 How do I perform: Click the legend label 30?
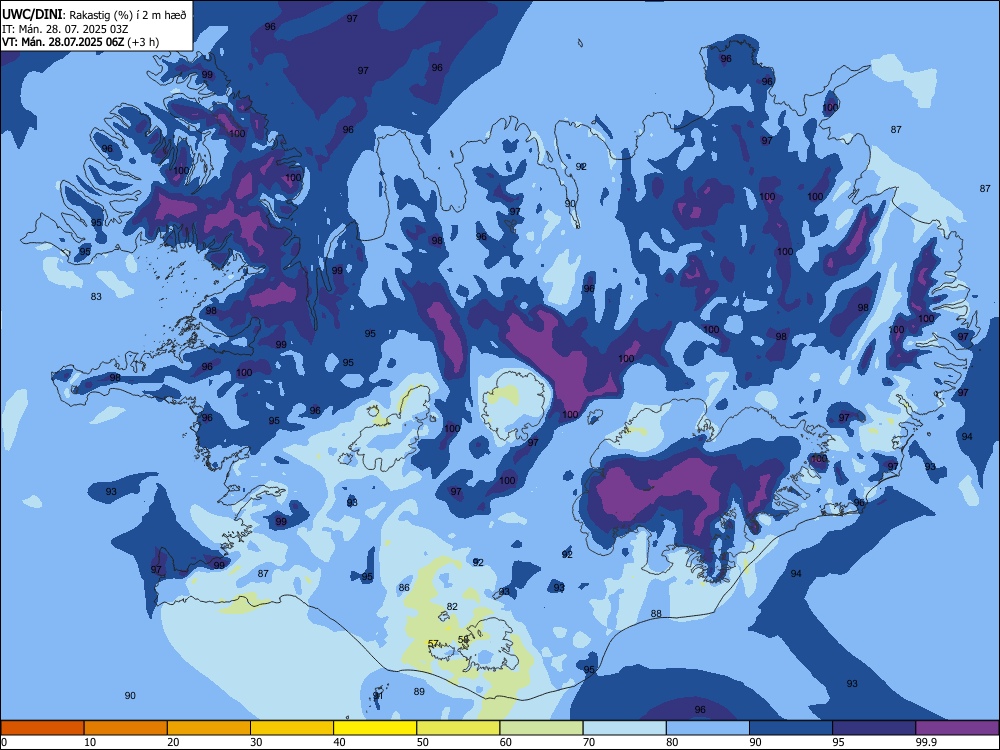[256, 742]
